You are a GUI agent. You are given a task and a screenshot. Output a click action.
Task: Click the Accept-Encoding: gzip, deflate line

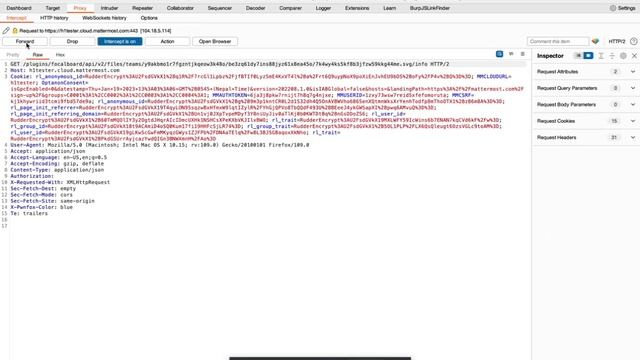point(57,164)
